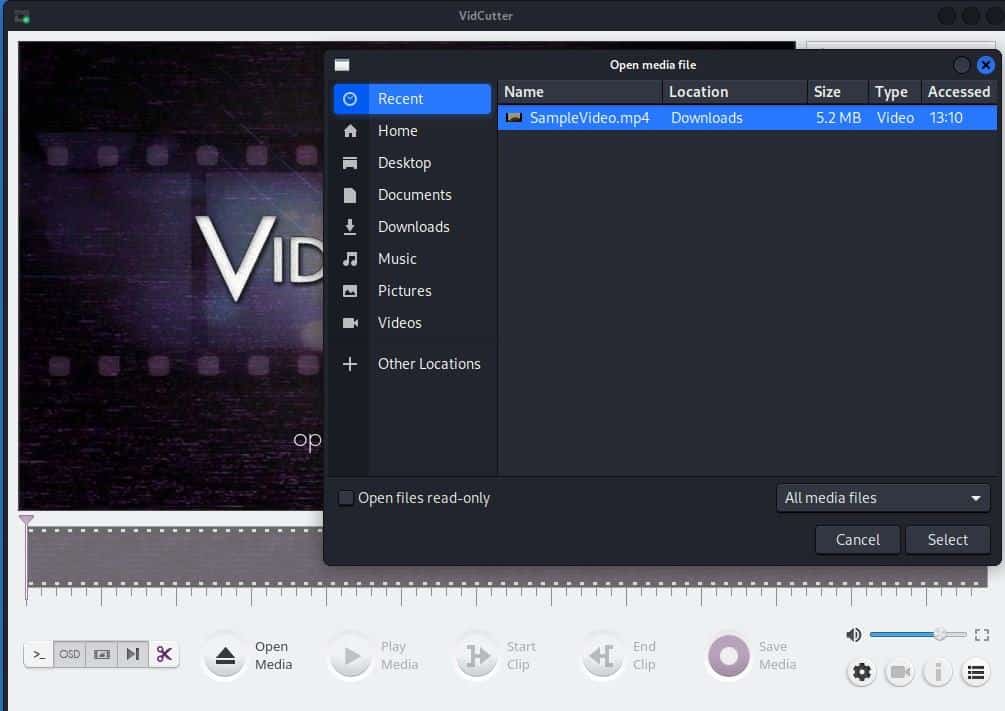Open the All media files filter dropdown

[x=883, y=498]
